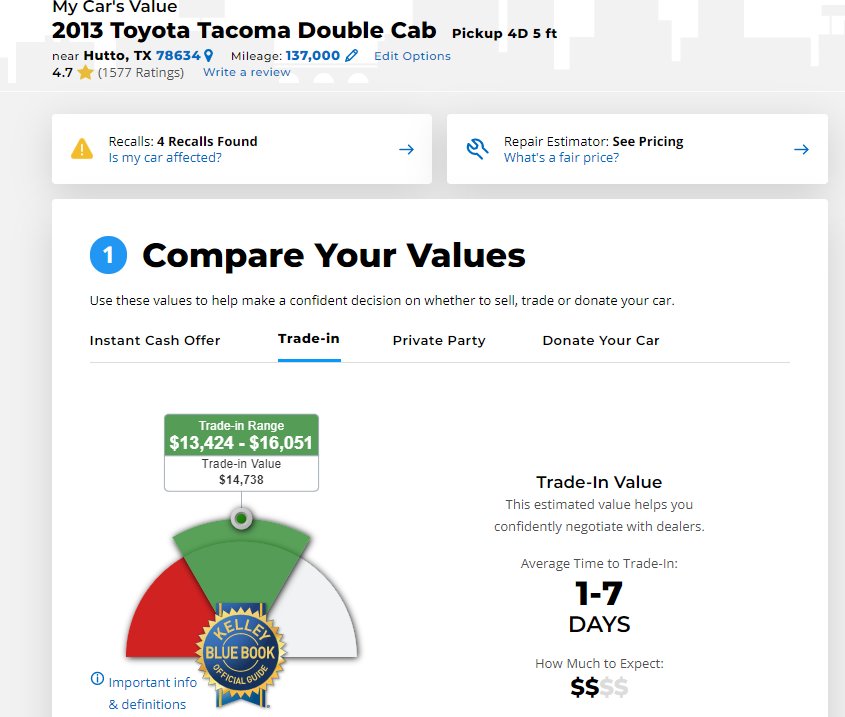Click the Kelley Blue Book official guide badge
845x717 pixels.
pos(241,653)
